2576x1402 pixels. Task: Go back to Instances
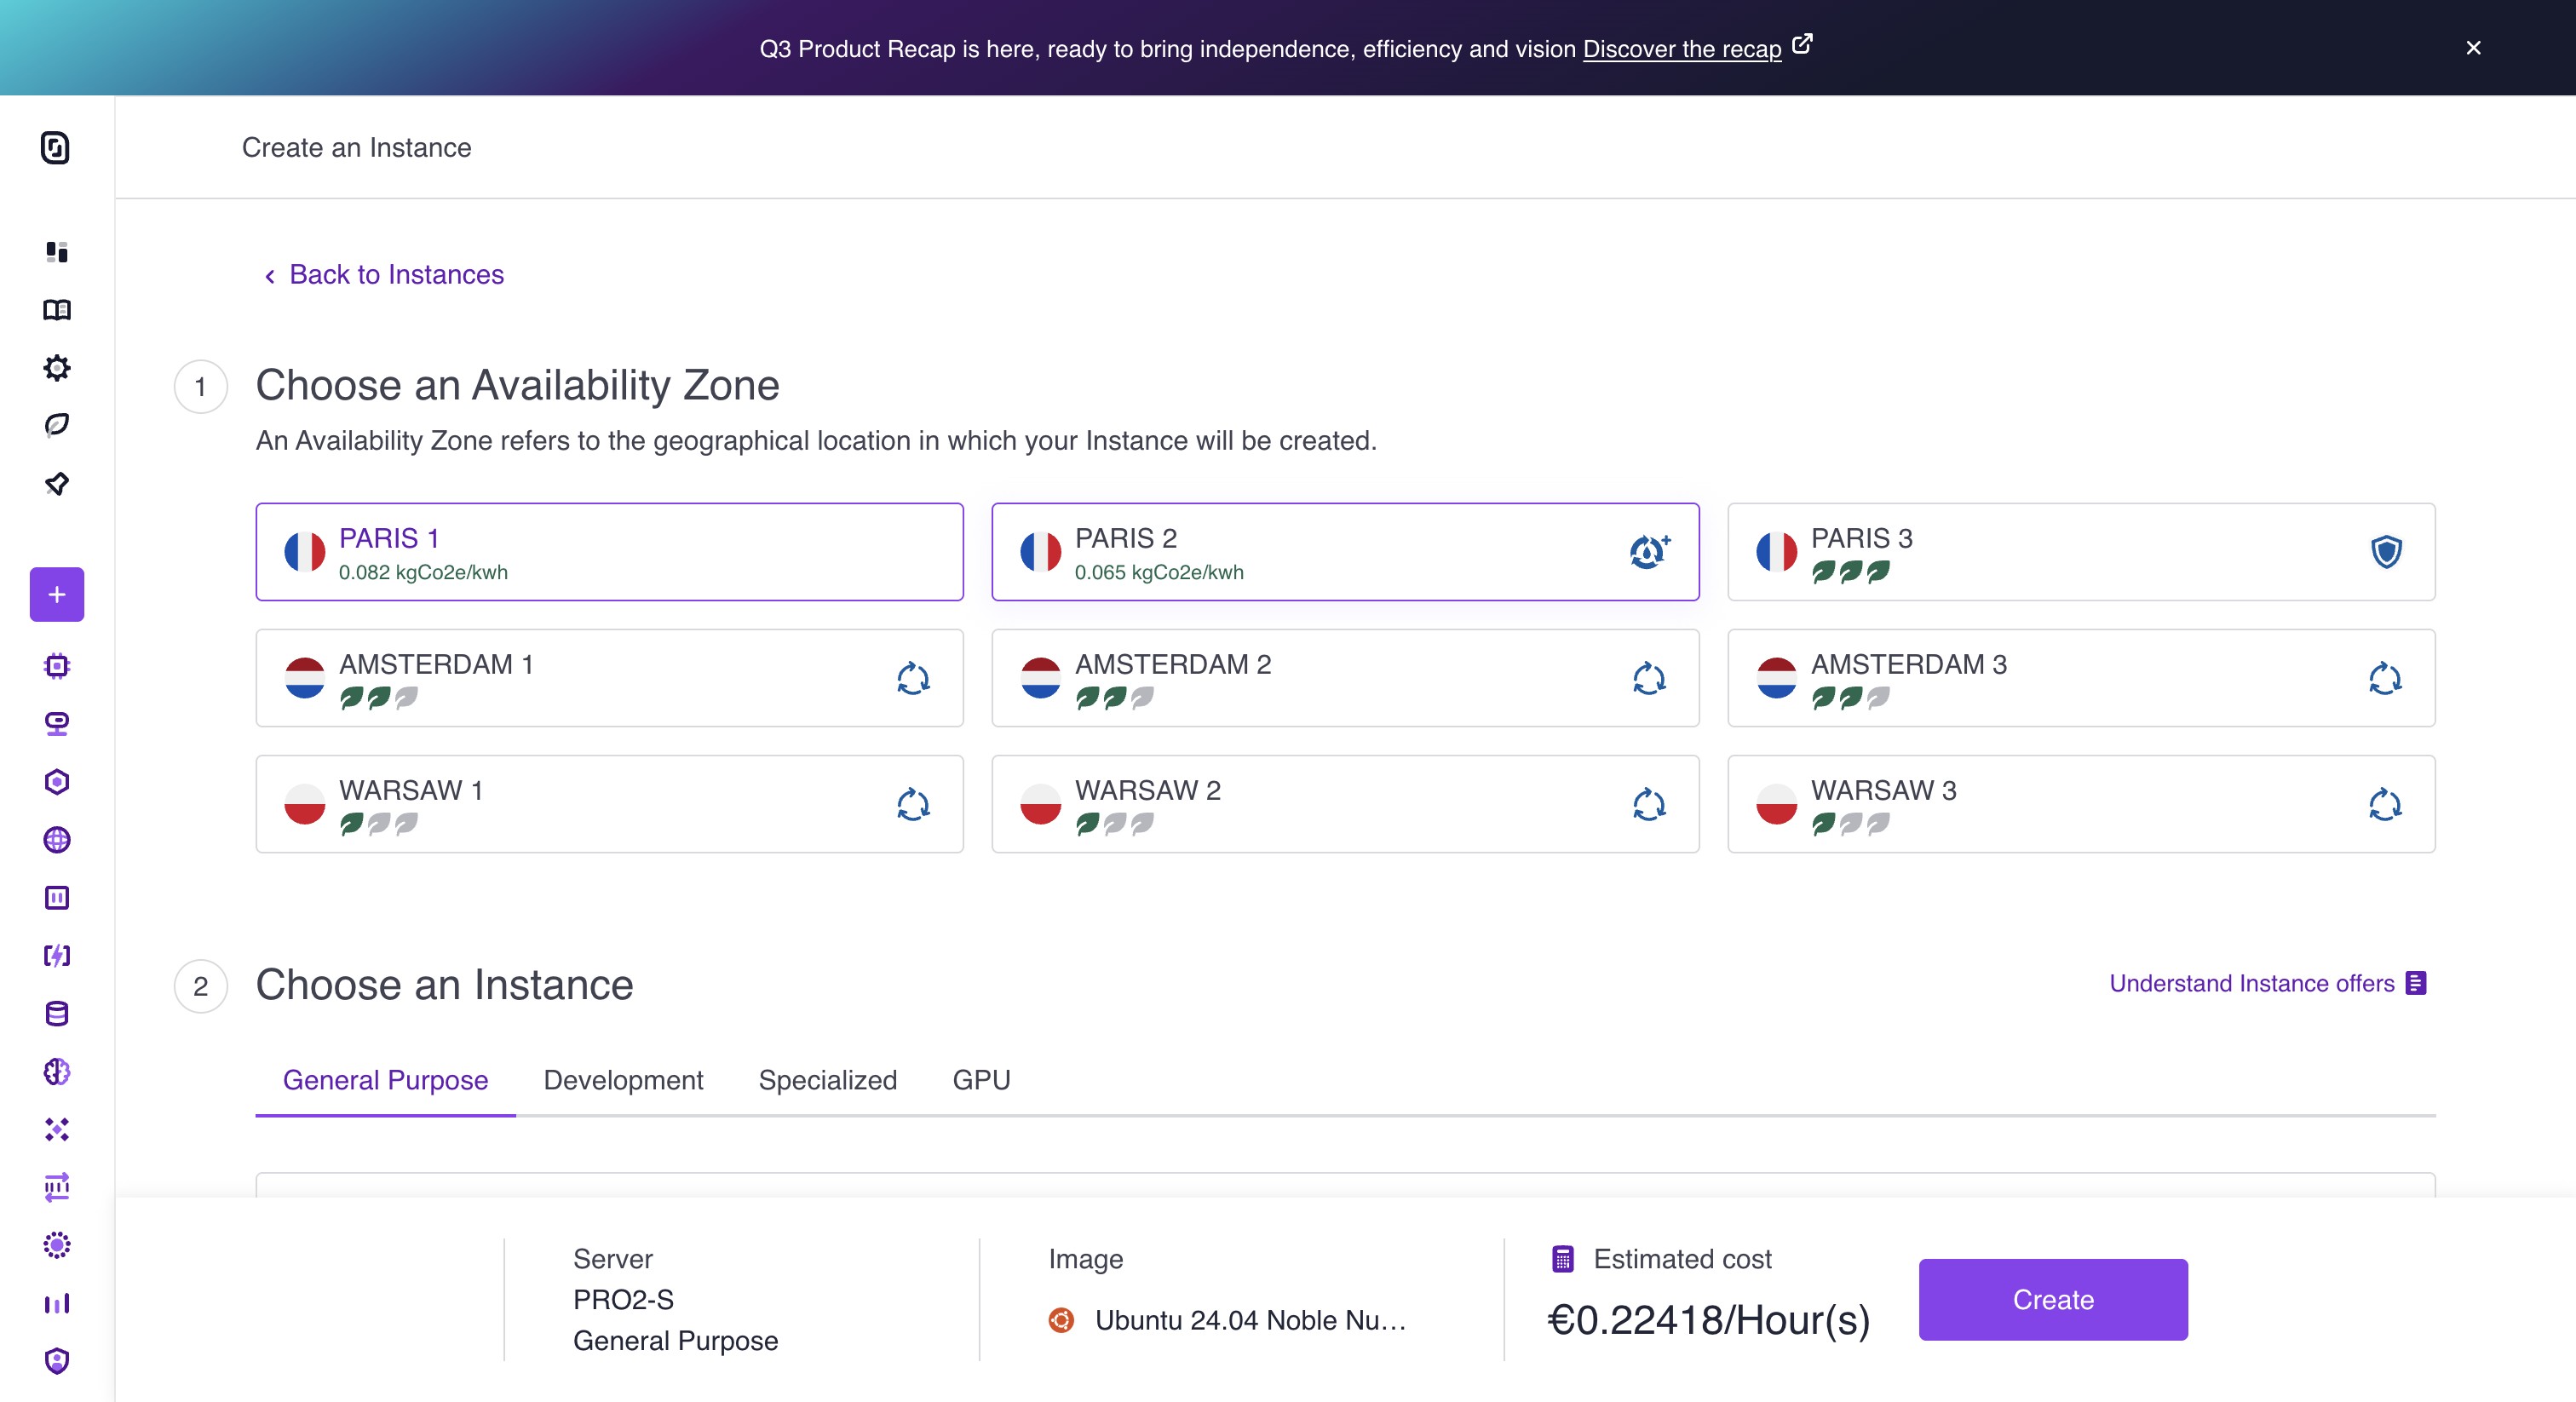pyautogui.click(x=395, y=275)
